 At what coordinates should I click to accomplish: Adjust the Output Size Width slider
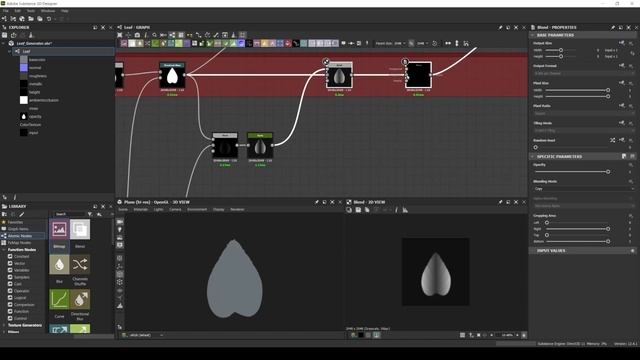(x=561, y=50)
